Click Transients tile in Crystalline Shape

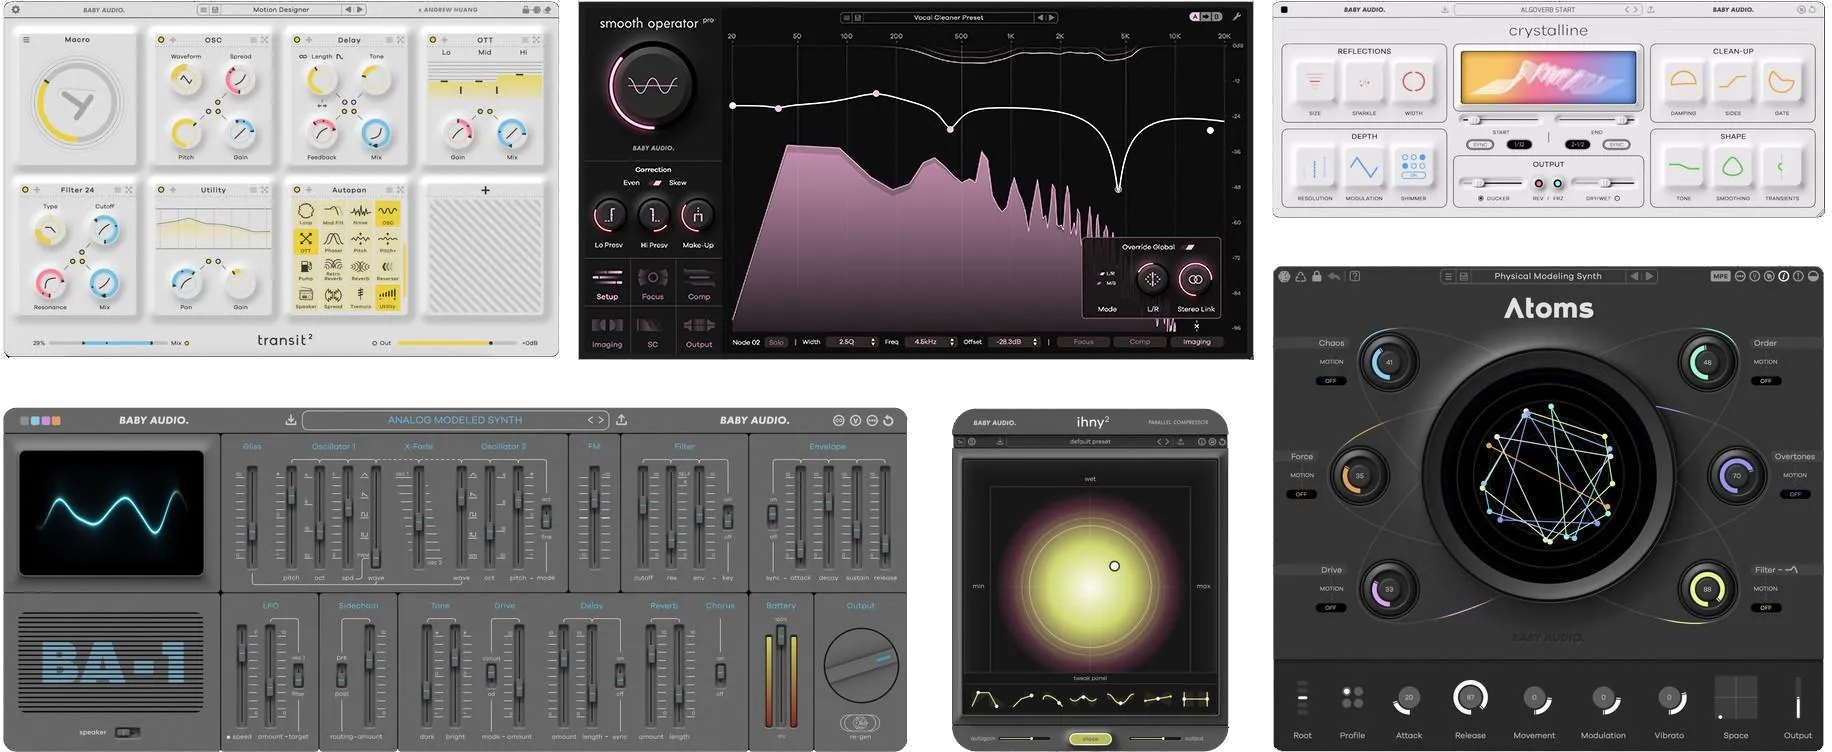(x=1782, y=168)
